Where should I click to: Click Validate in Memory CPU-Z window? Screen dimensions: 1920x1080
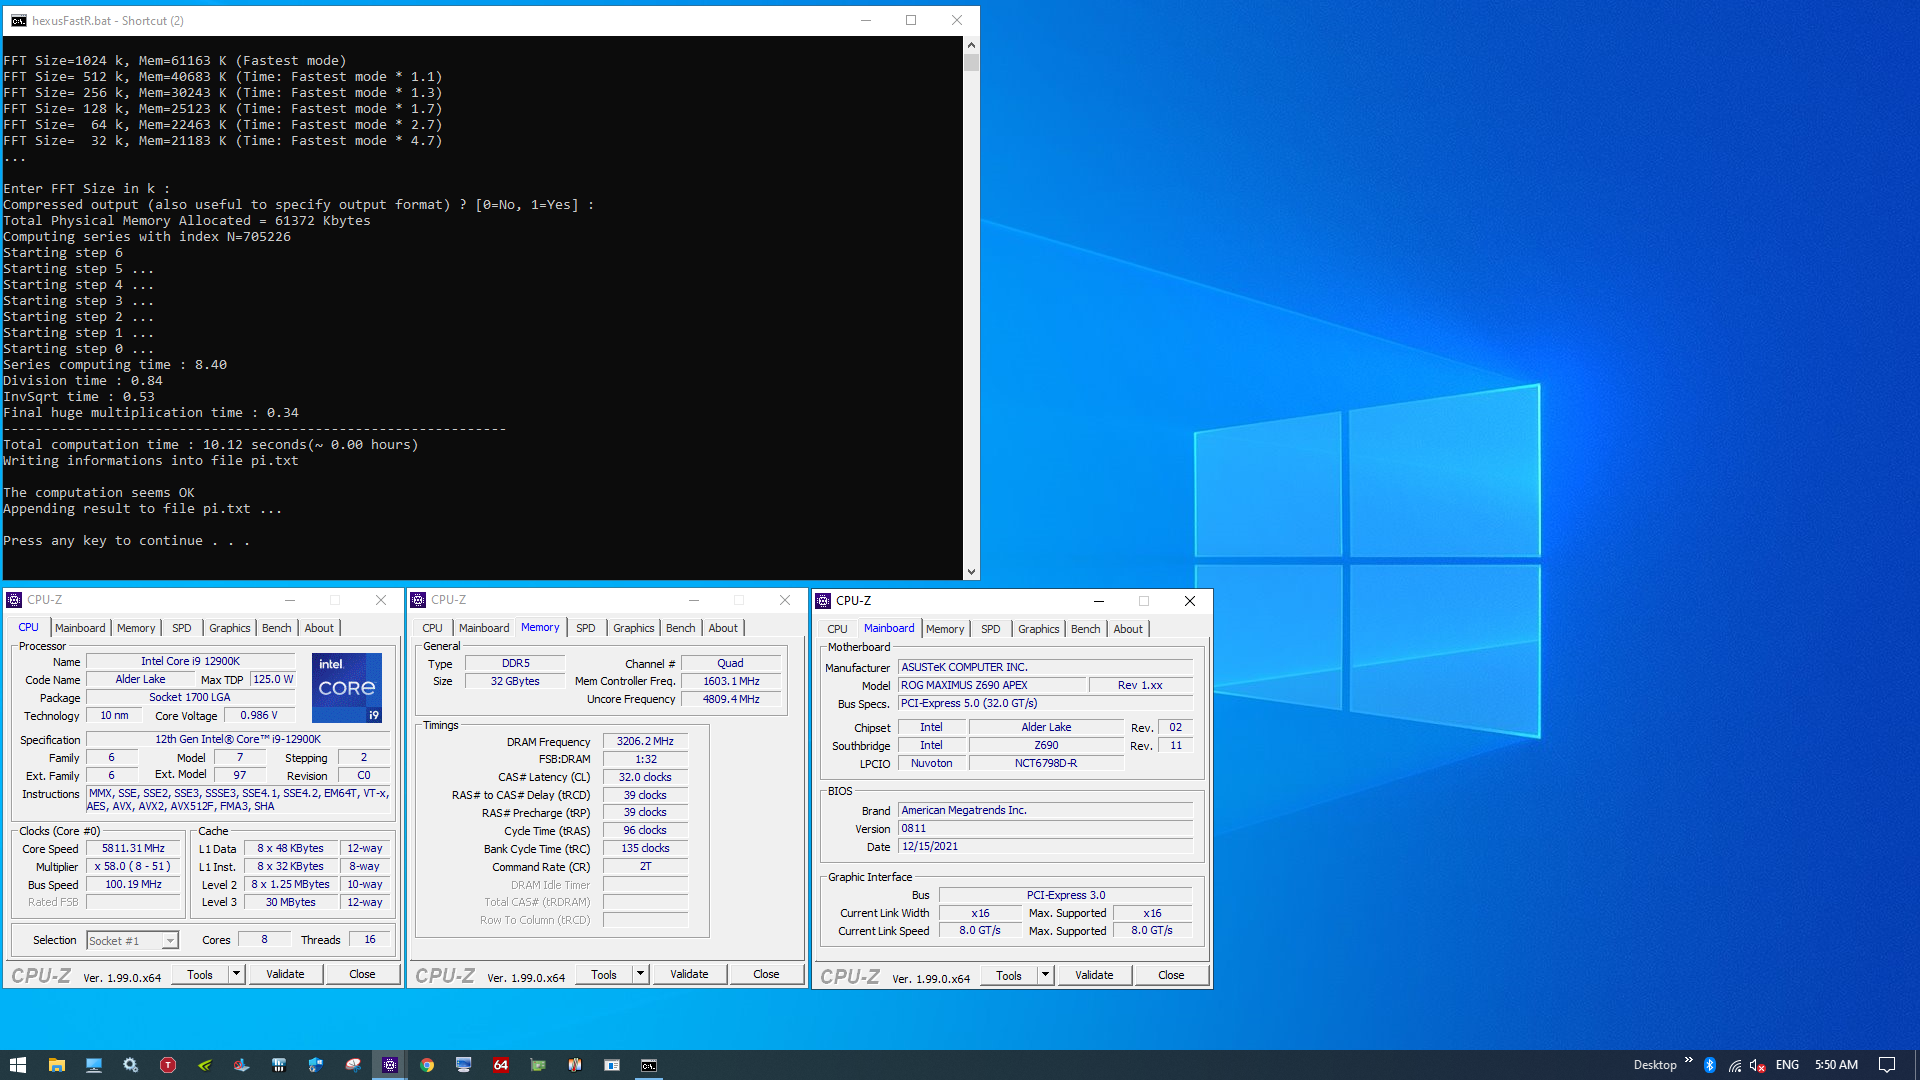689,974
